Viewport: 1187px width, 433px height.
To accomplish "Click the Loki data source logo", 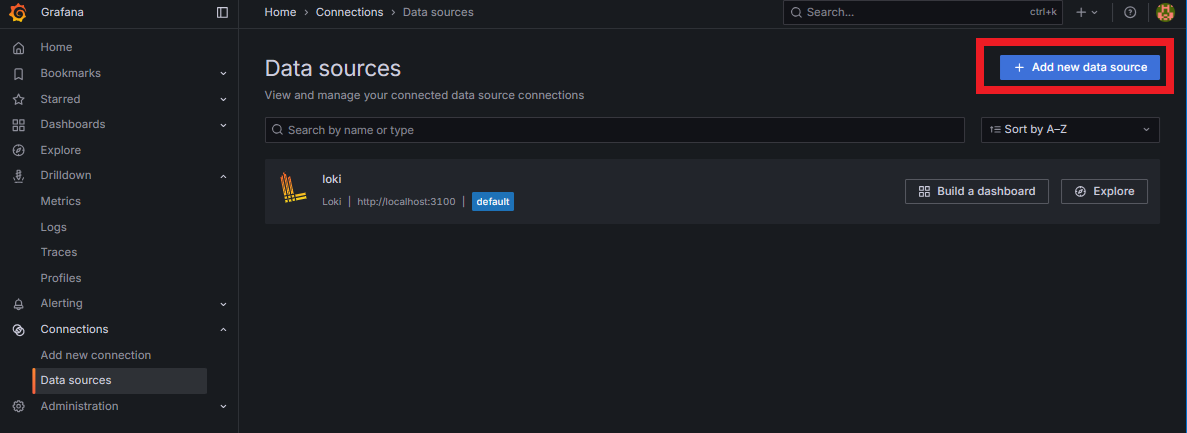I will tap(292, 188).
